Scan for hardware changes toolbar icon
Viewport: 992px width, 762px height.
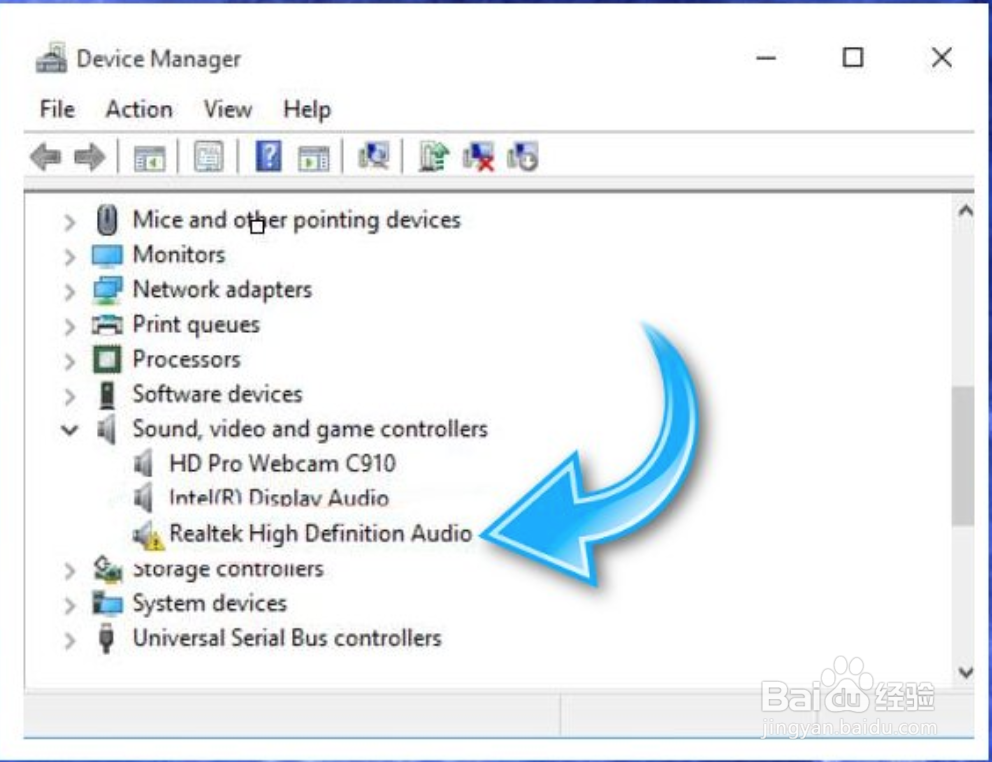tap(373, 156)
